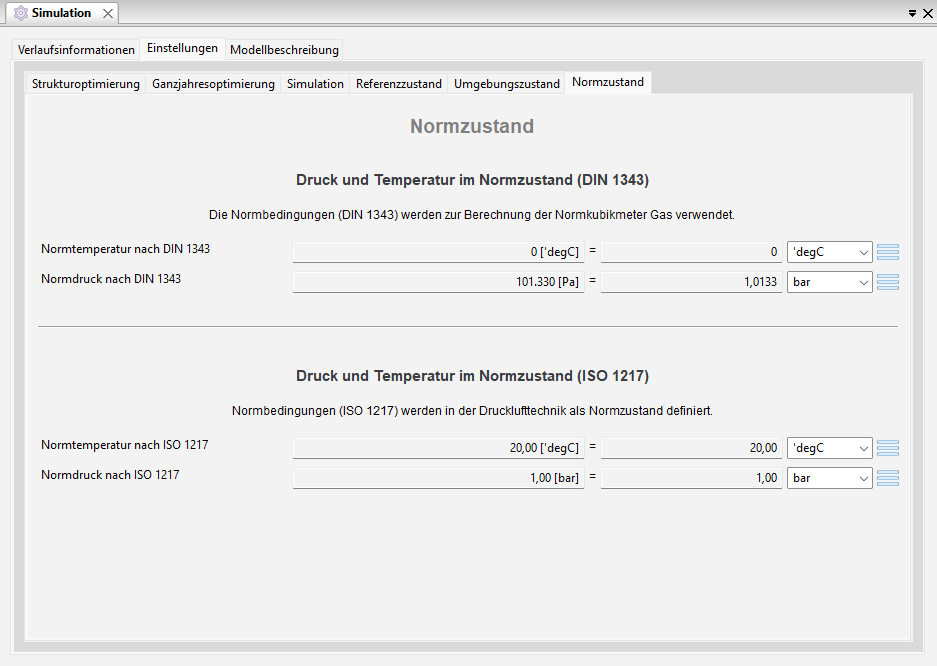Click the stacked-lines icon beside Normdruck DIN 1343
This screenshot has width=937, height=666.
888,282
